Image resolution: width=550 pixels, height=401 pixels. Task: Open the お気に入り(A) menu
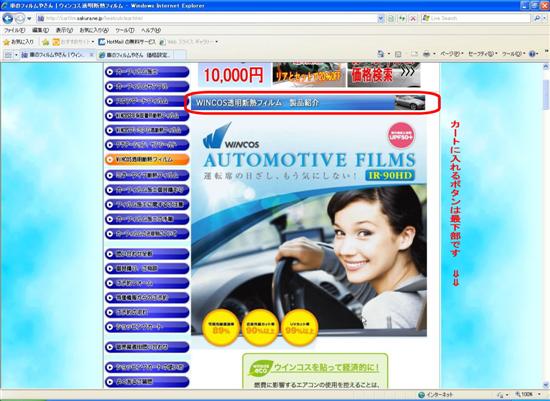(x=94, y=30)
